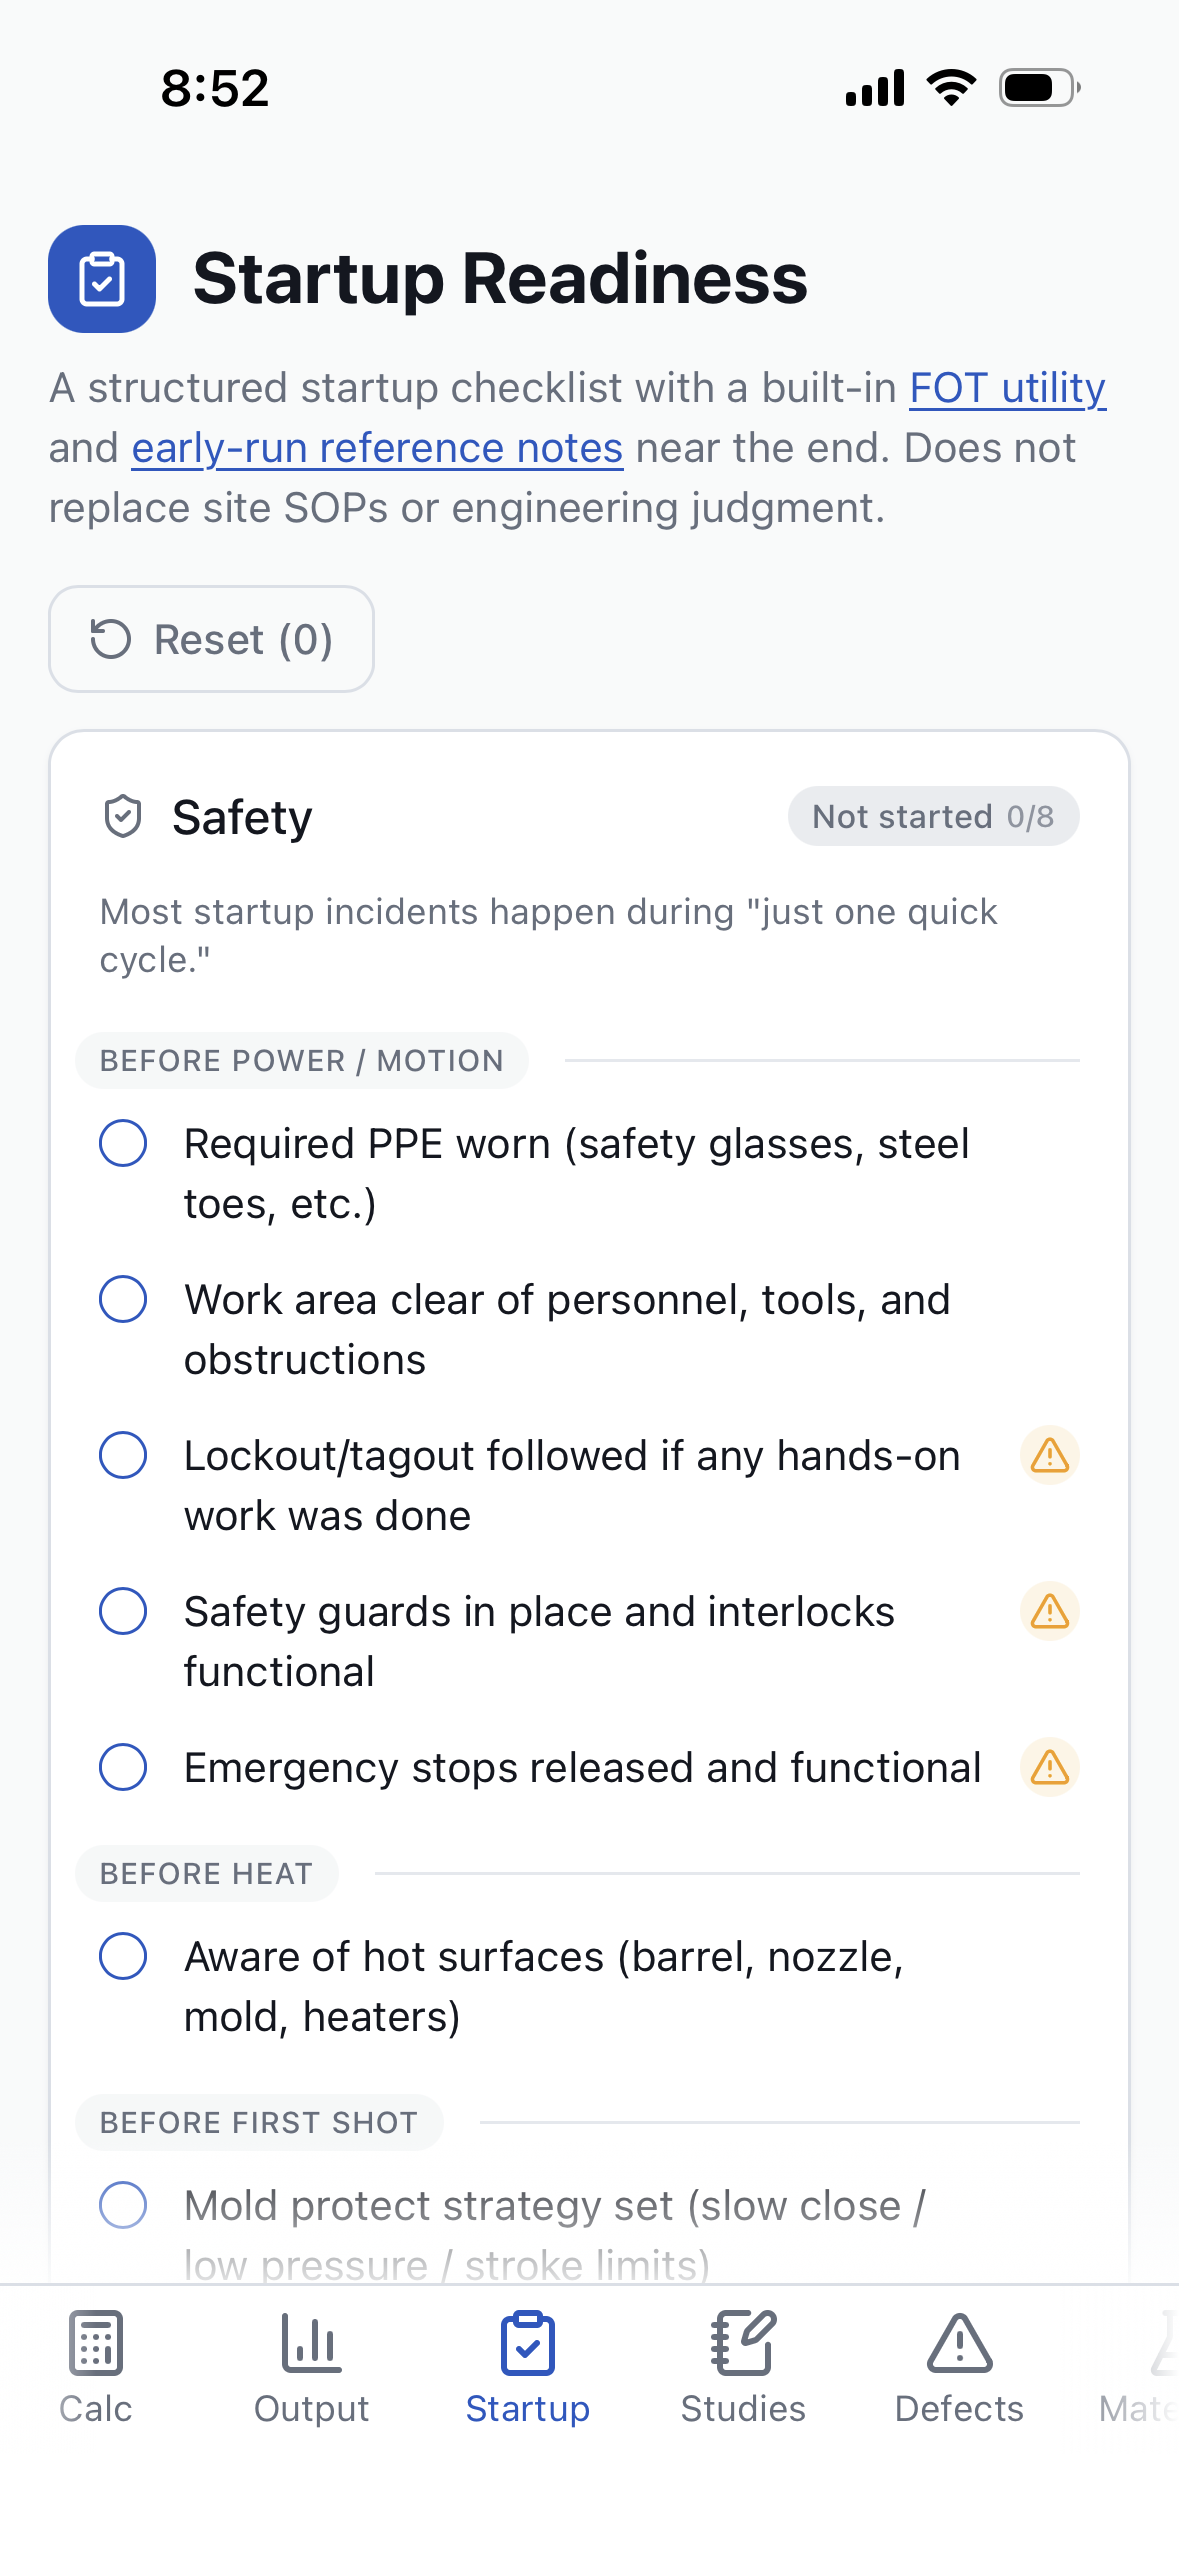Mark work area clear item complete

[123, 1300]
